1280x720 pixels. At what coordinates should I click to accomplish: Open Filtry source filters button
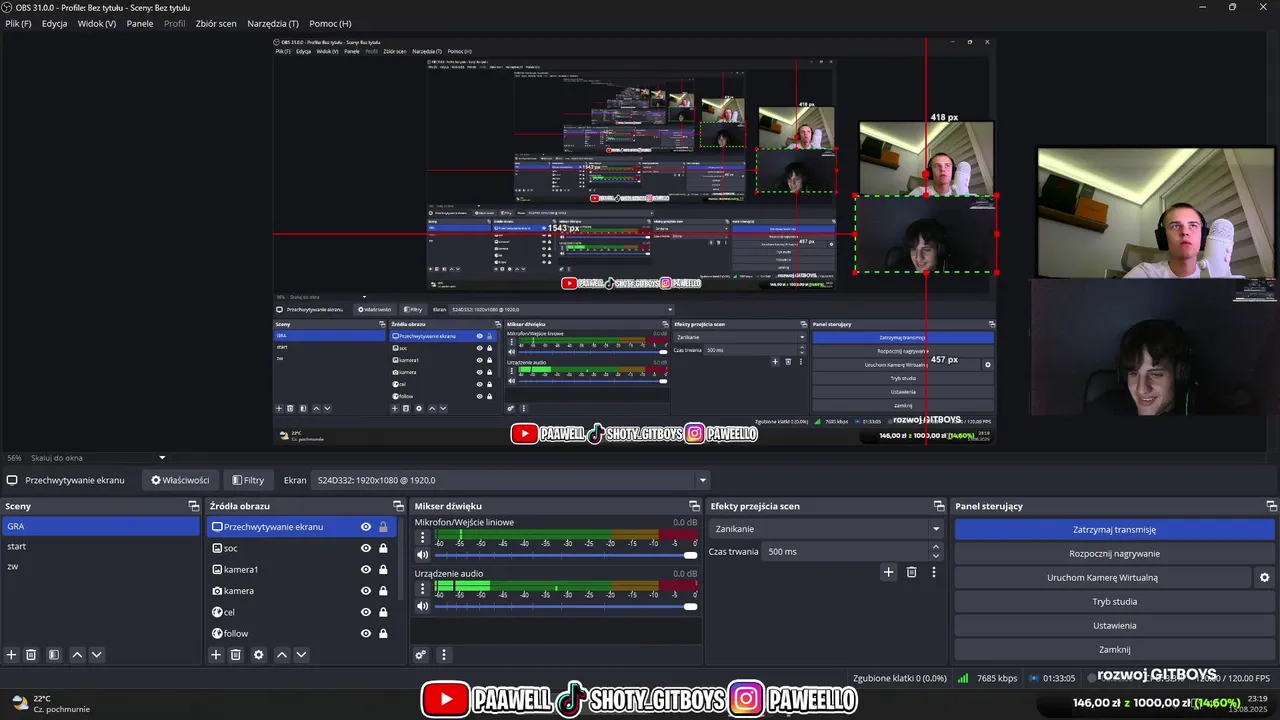click(248, 480)
